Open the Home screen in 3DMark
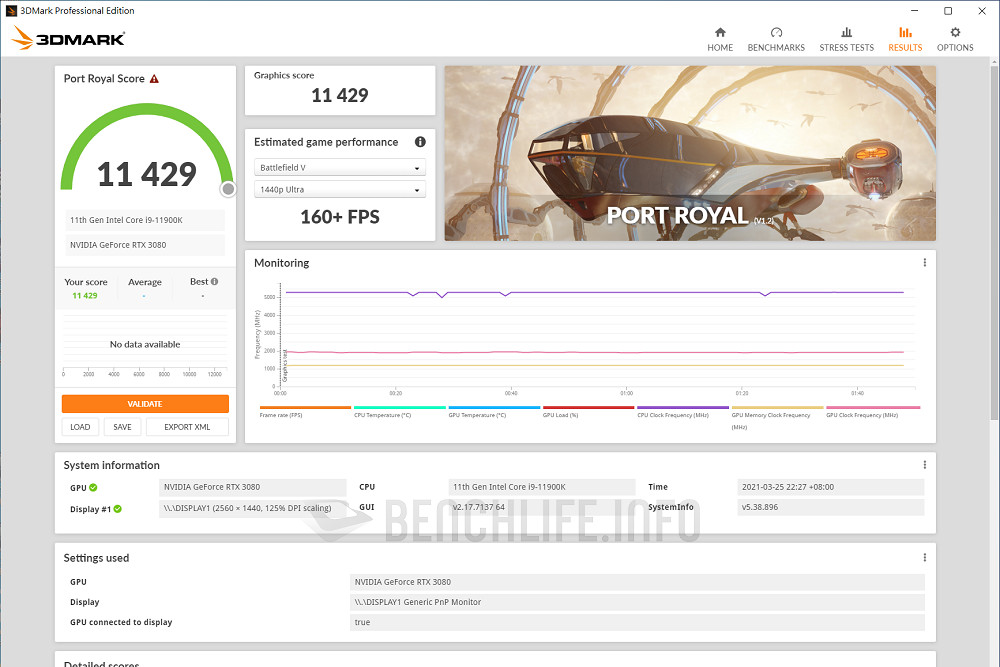Image resolution: width=1000 pixels, height=667 pixels. coord(720,40)
